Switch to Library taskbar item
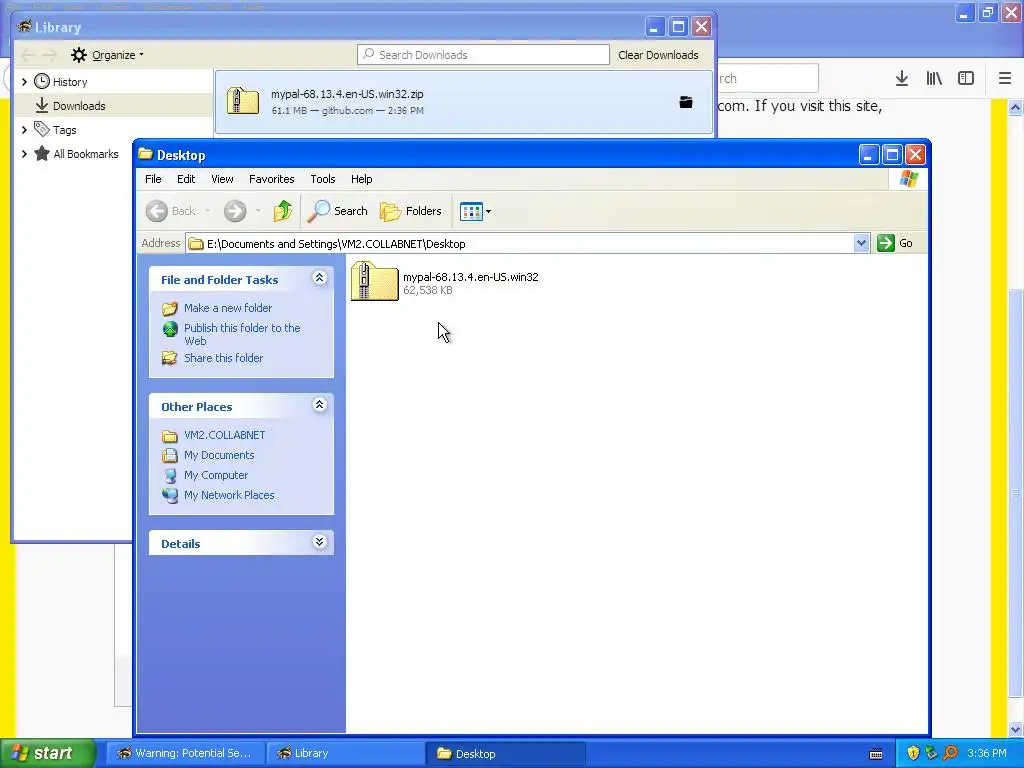This screenshot has width=1024, height=768. coord(345,753)
